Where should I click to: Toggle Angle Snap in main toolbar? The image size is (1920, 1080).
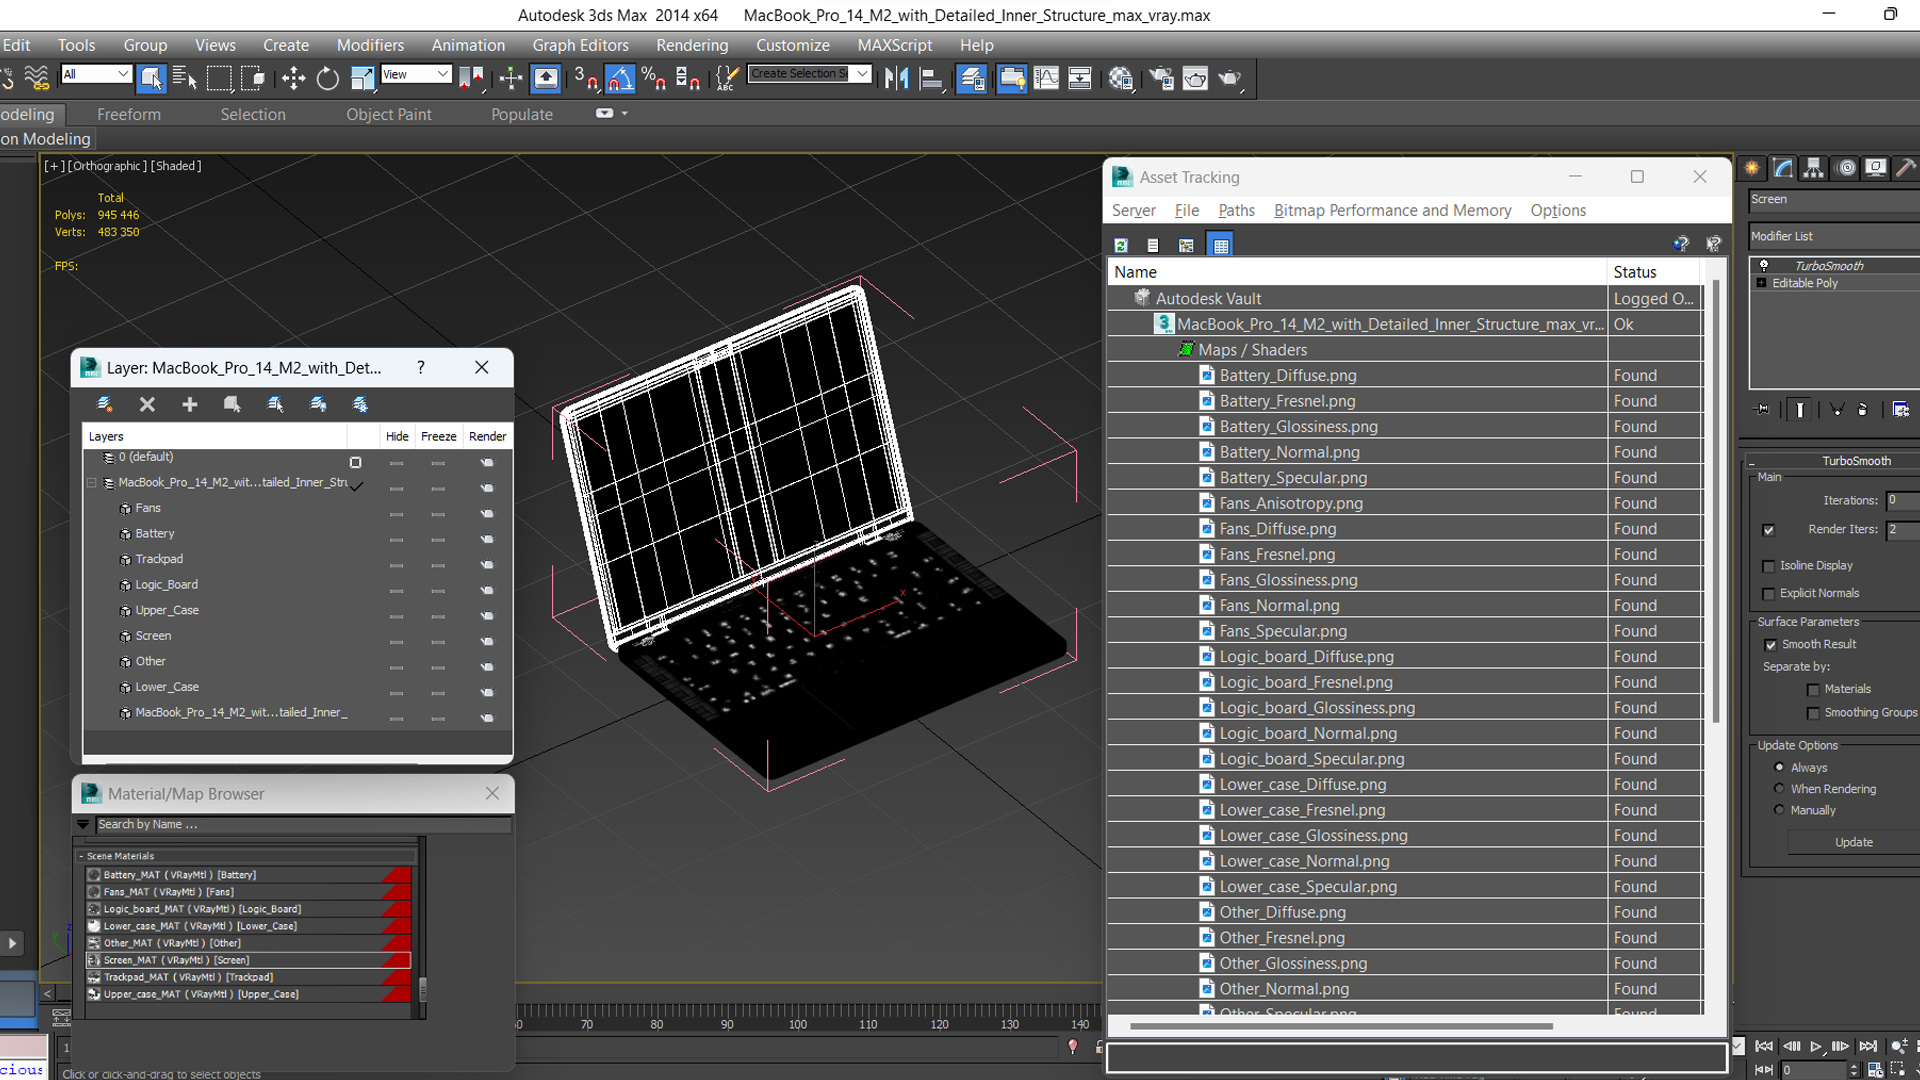620,78
